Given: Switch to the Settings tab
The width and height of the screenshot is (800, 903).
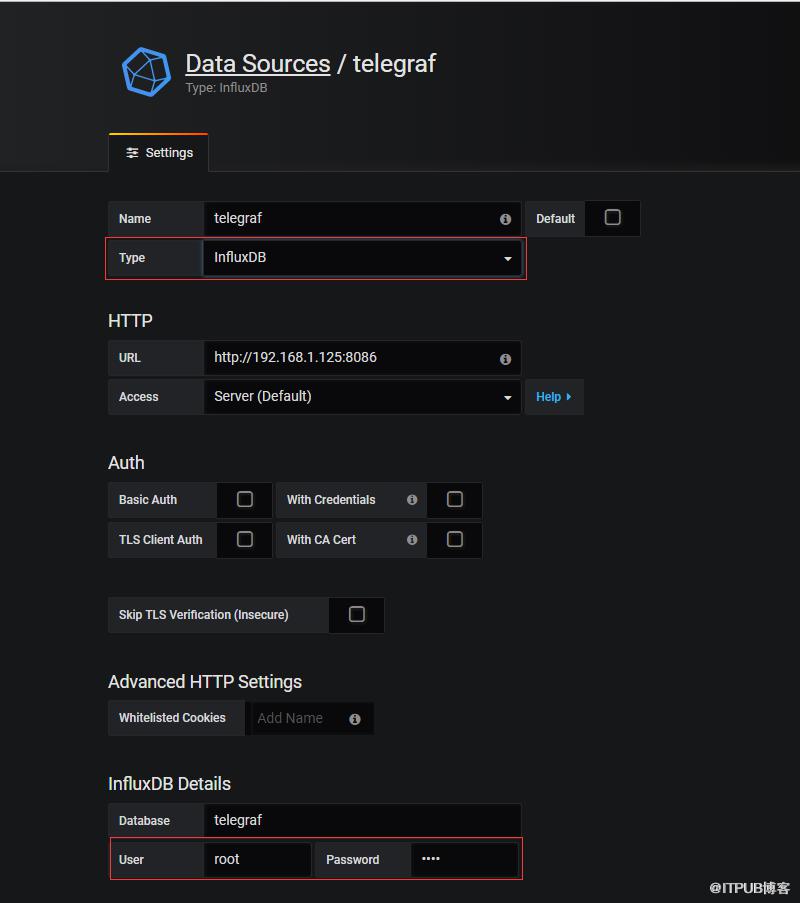Looking at the screenshot, I should [159, 153].
